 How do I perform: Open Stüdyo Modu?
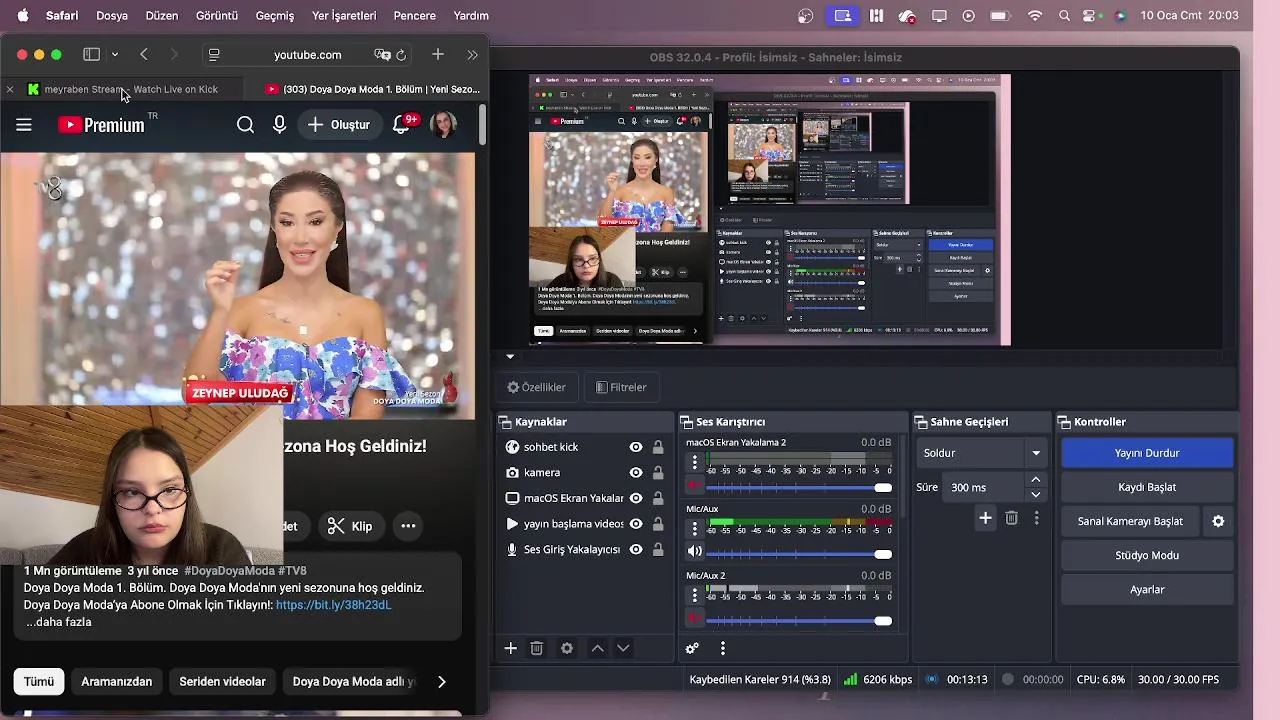[x=1147, y=555]
